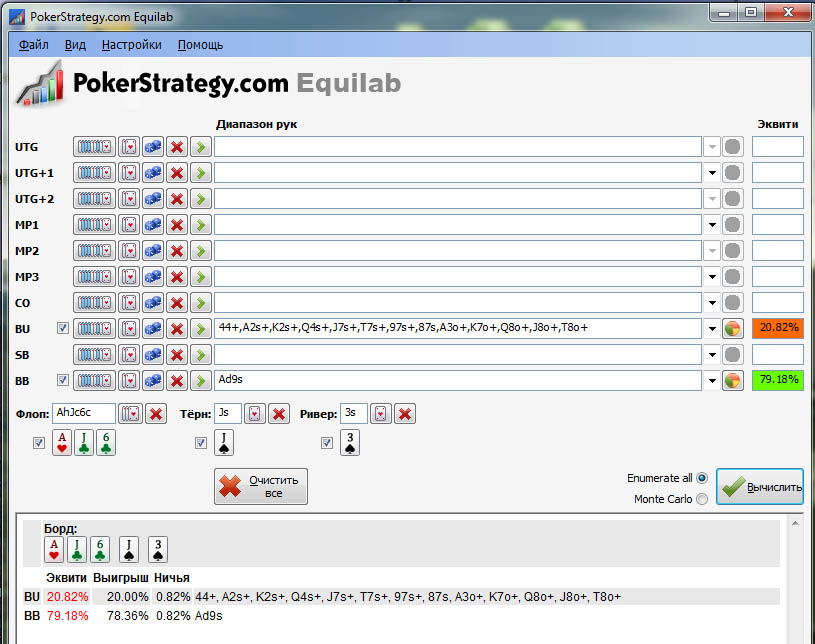Viewport: 815px width, 644px height.
Task: Open the flop card selector icon
Action: pyautogui.click(x=130, y=414)
